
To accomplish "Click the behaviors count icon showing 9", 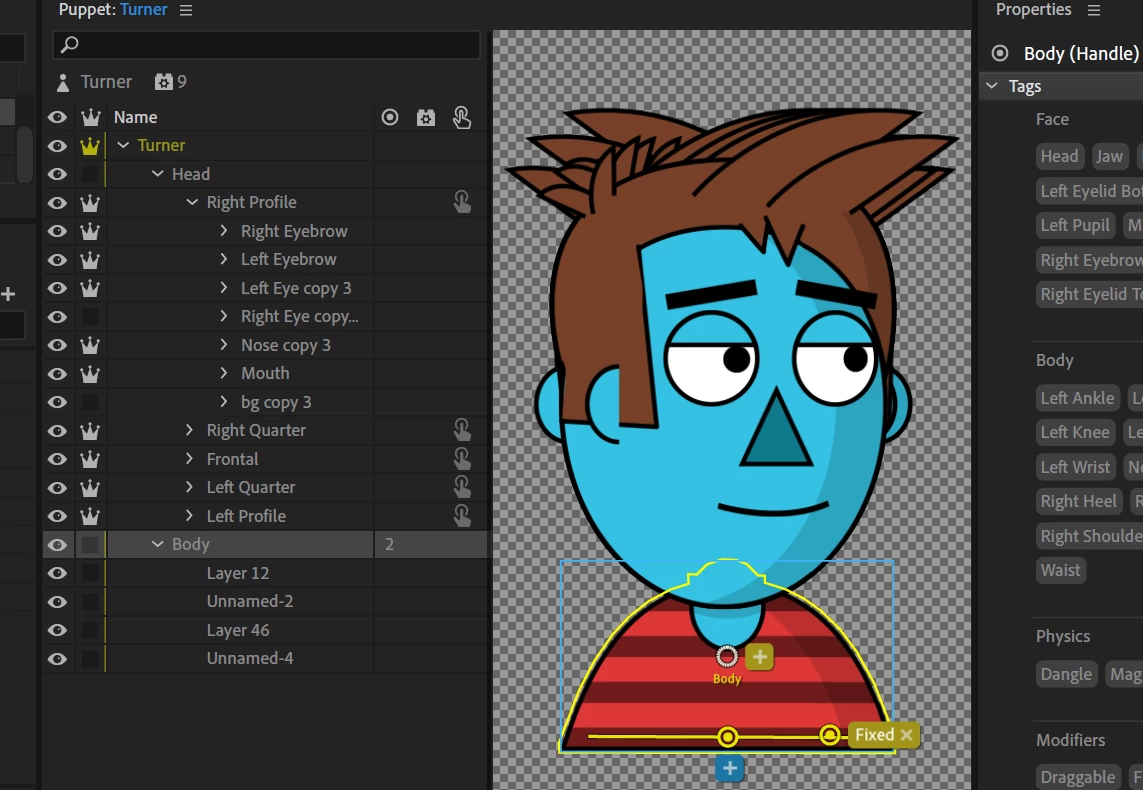I will 163,82.
